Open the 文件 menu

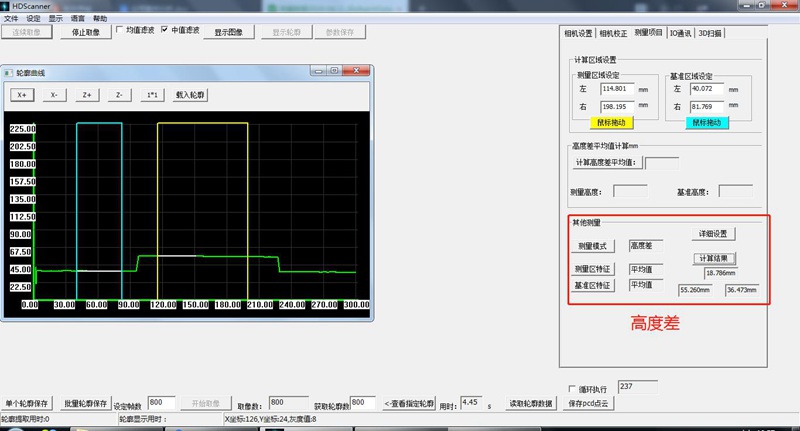(10, 18)
